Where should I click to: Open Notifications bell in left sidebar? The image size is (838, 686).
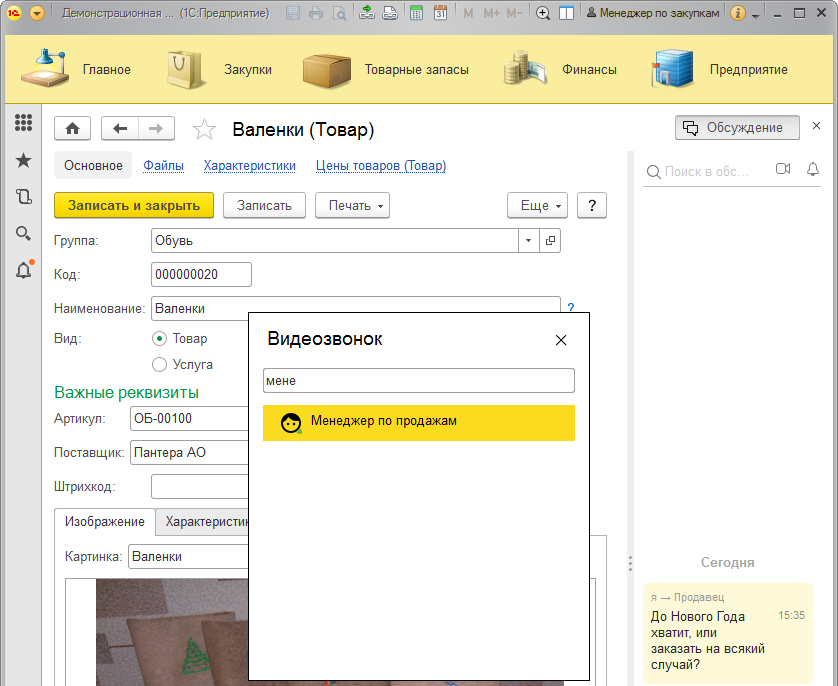24,270
